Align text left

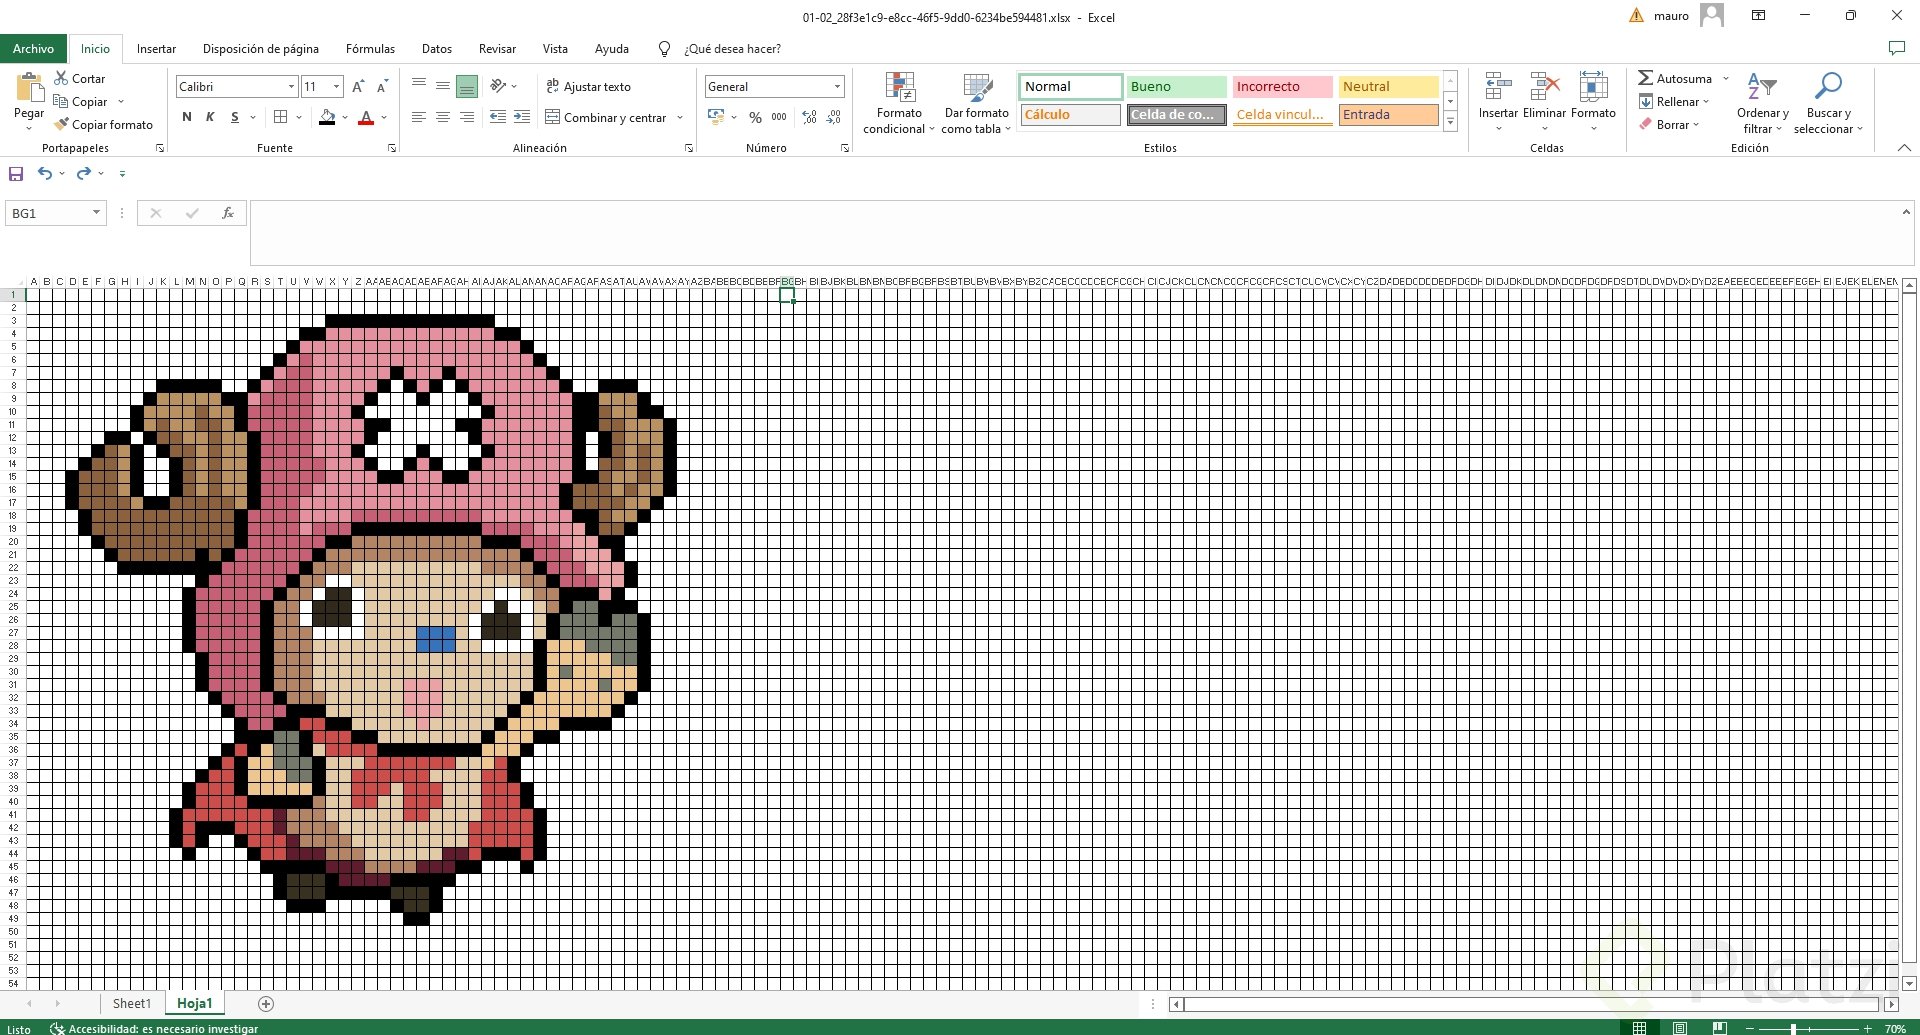click(419, 117)
